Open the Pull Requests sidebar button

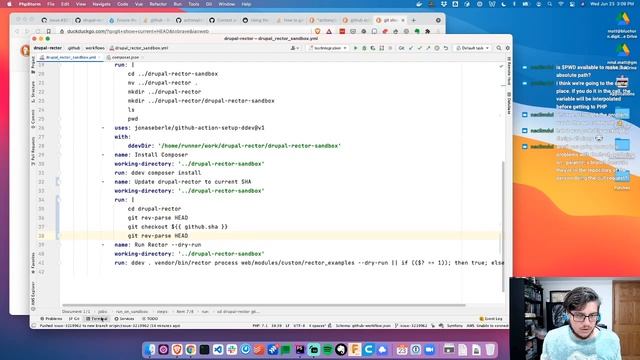pos(33,151)
